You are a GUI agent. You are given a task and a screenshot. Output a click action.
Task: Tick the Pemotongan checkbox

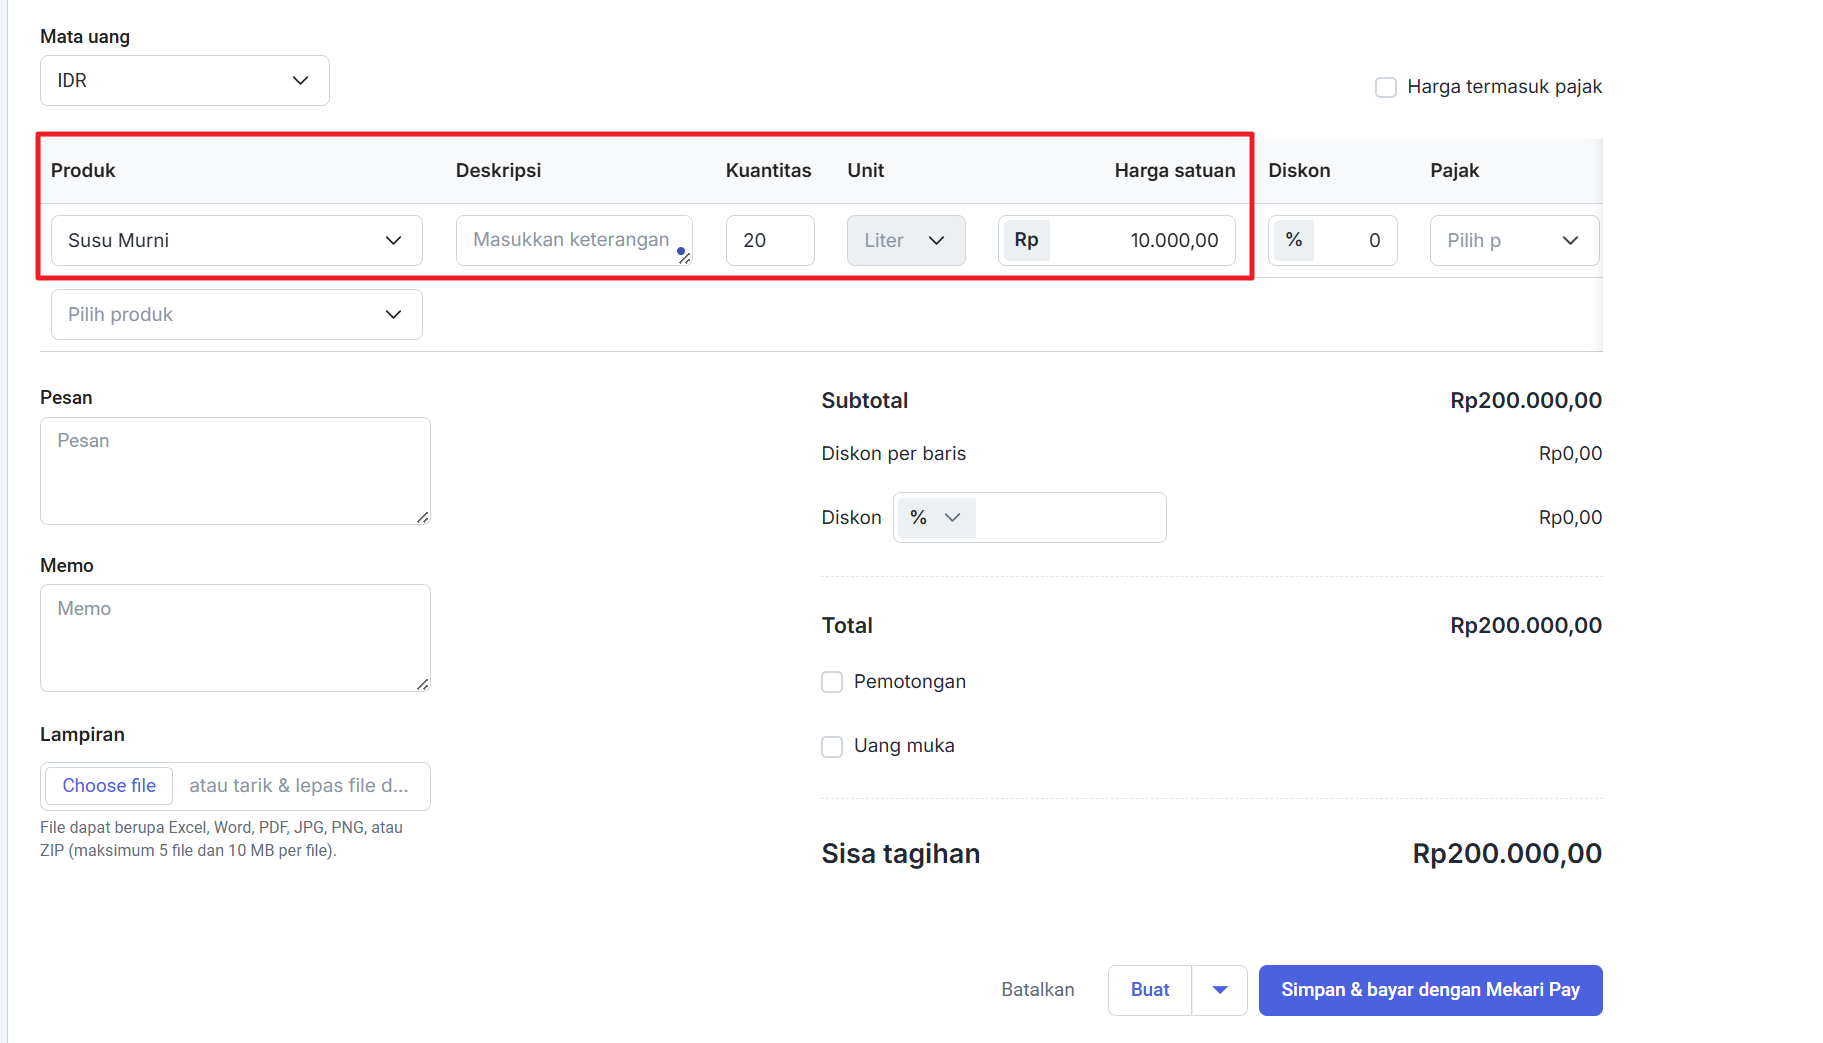pos(832,682)
